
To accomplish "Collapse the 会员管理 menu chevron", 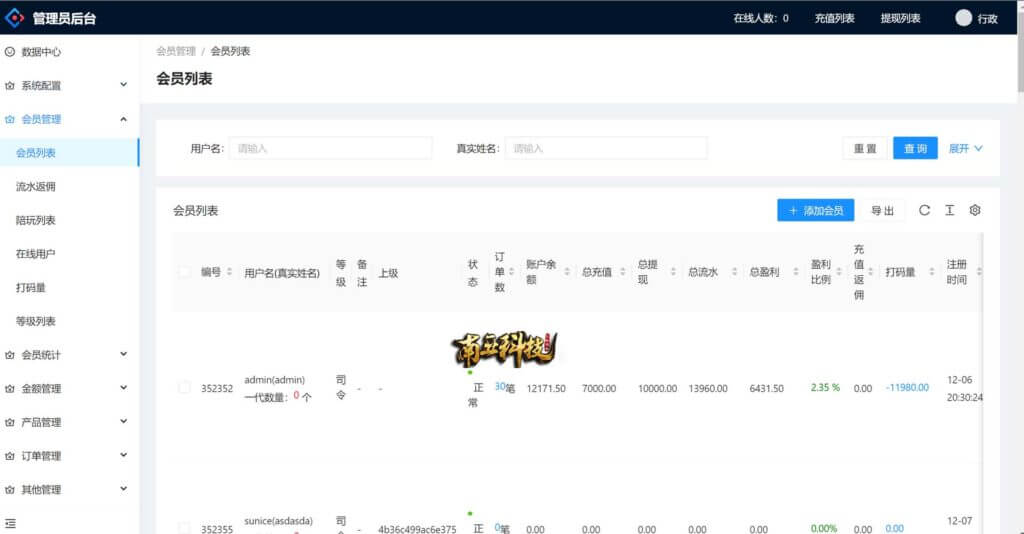I will click(123, 119).
